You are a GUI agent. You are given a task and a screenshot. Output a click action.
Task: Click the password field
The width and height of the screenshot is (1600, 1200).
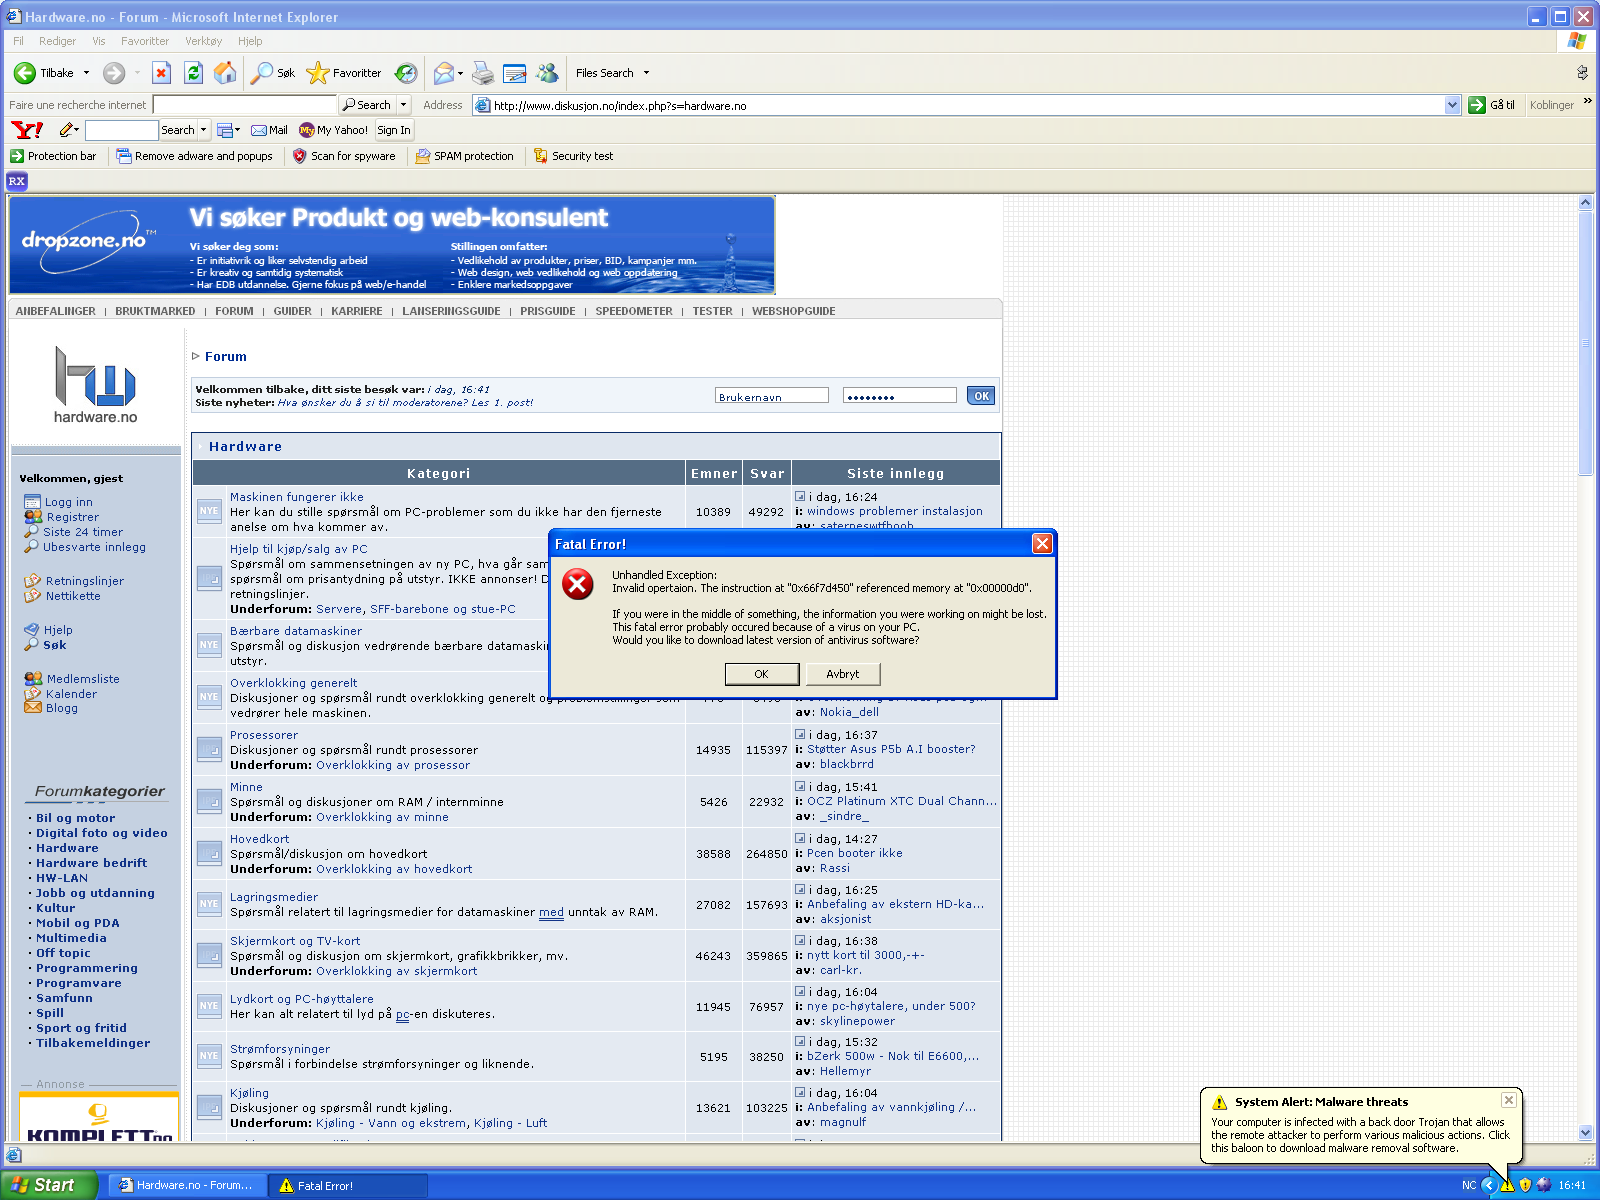click(x=899, y=396)
